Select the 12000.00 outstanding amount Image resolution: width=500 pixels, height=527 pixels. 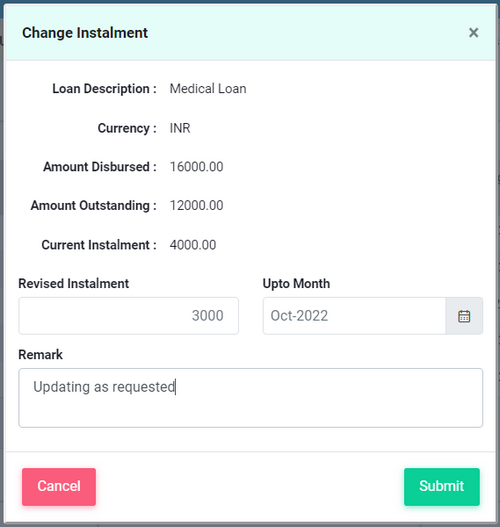197,205
